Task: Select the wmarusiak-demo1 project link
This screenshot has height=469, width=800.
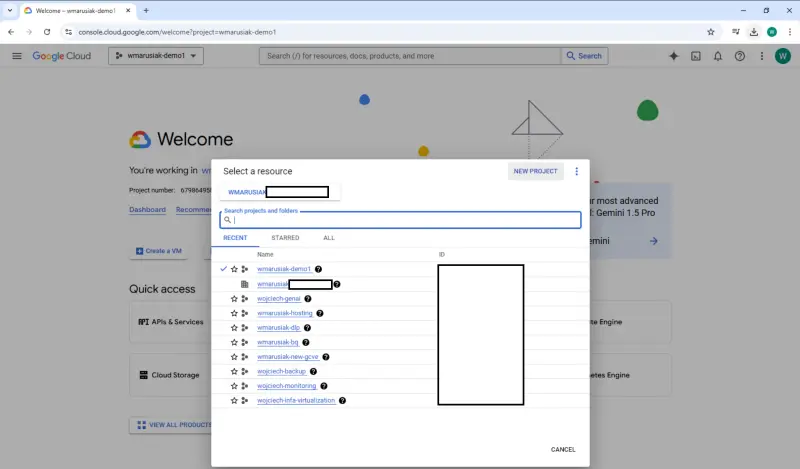Action: click(284, 269)
